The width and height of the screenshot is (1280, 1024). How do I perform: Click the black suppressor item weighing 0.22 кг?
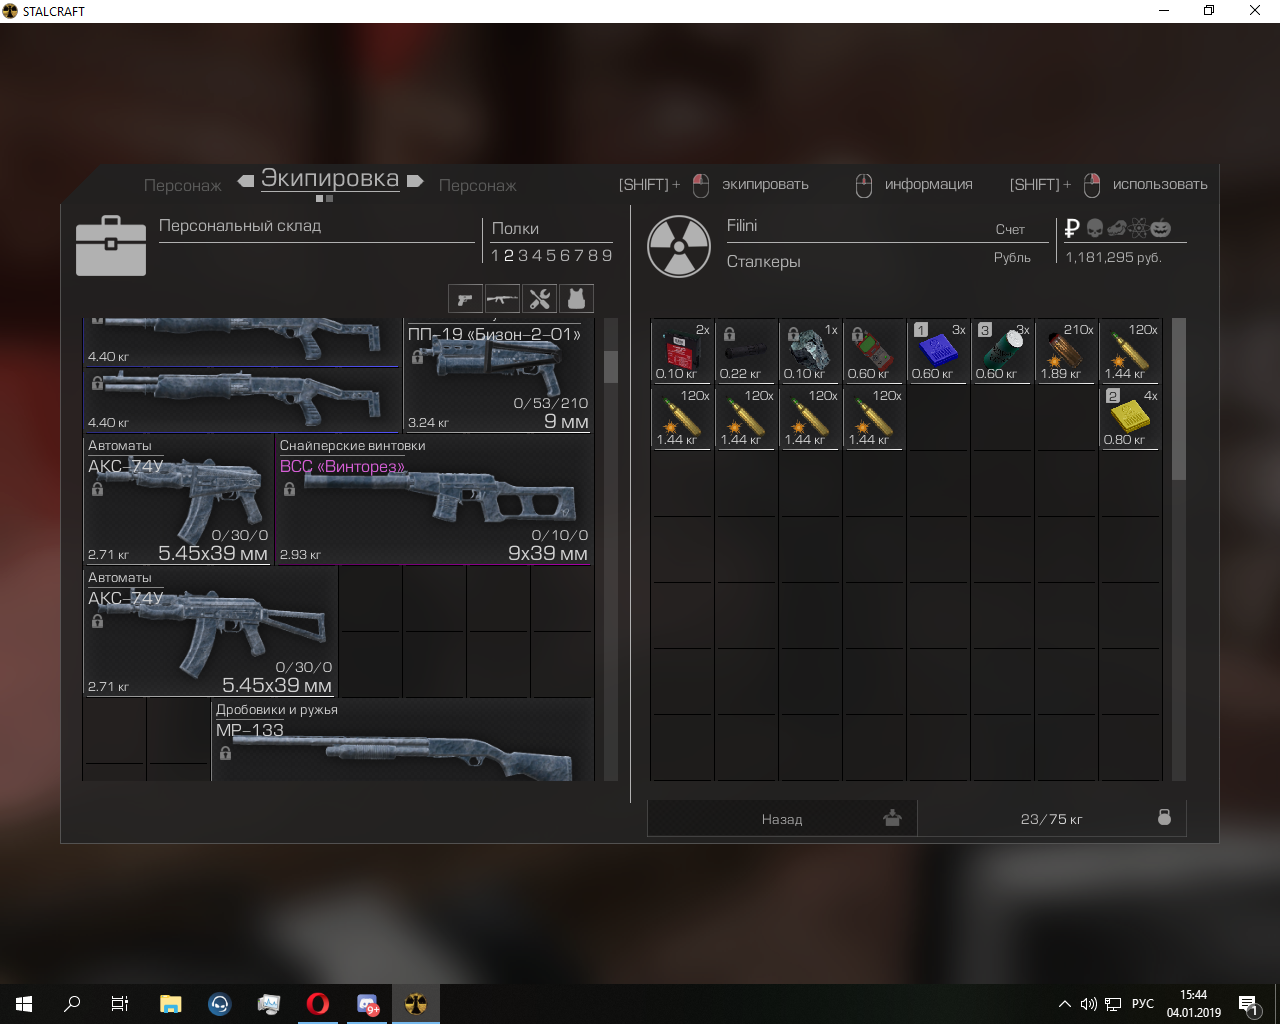[746, 351]
